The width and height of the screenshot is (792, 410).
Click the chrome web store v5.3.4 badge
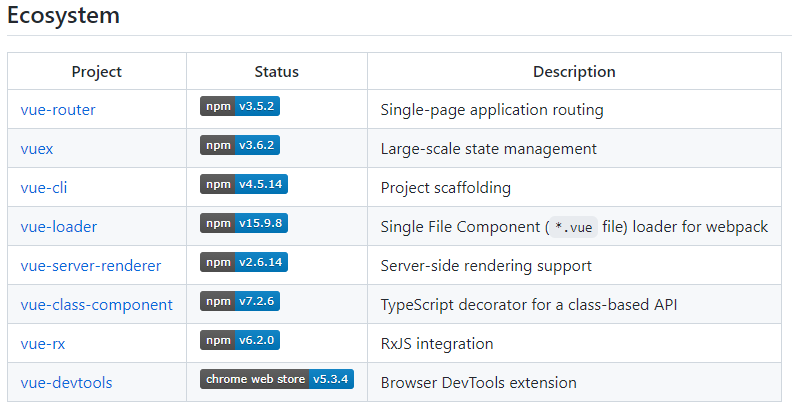point(277,380)
